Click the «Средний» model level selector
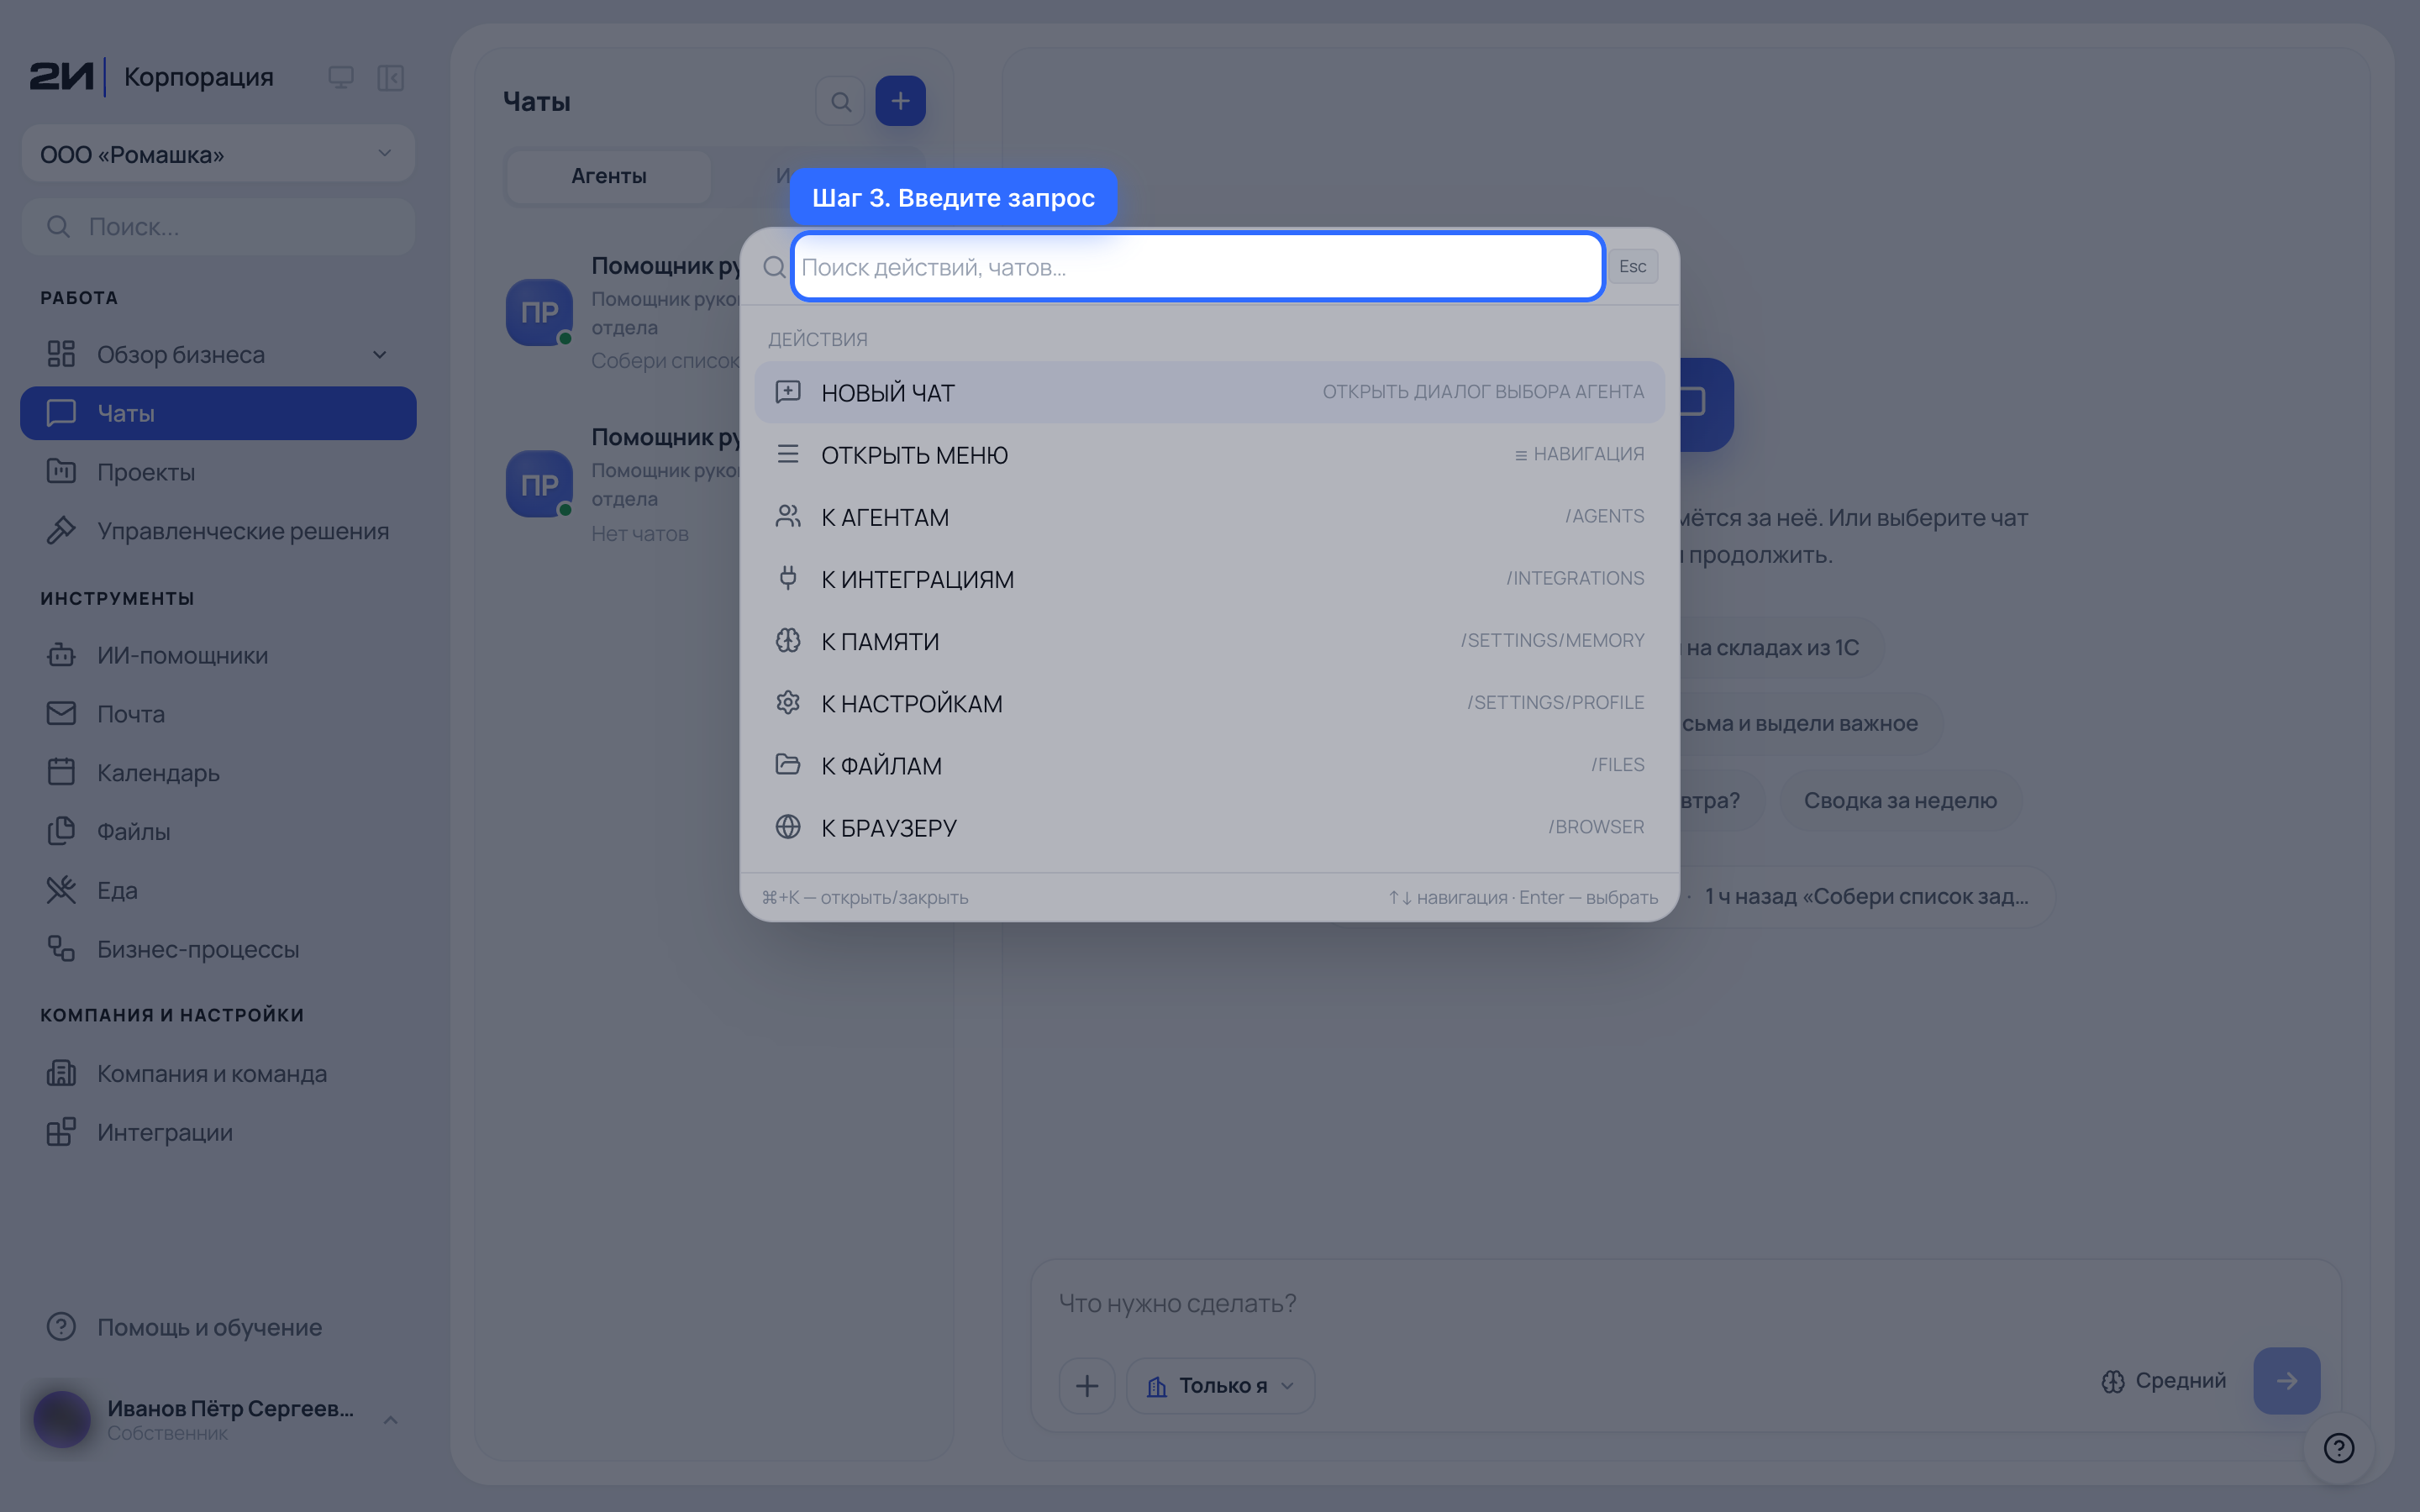This screenshot has width=2420, height=1512. [2164, 1381]
